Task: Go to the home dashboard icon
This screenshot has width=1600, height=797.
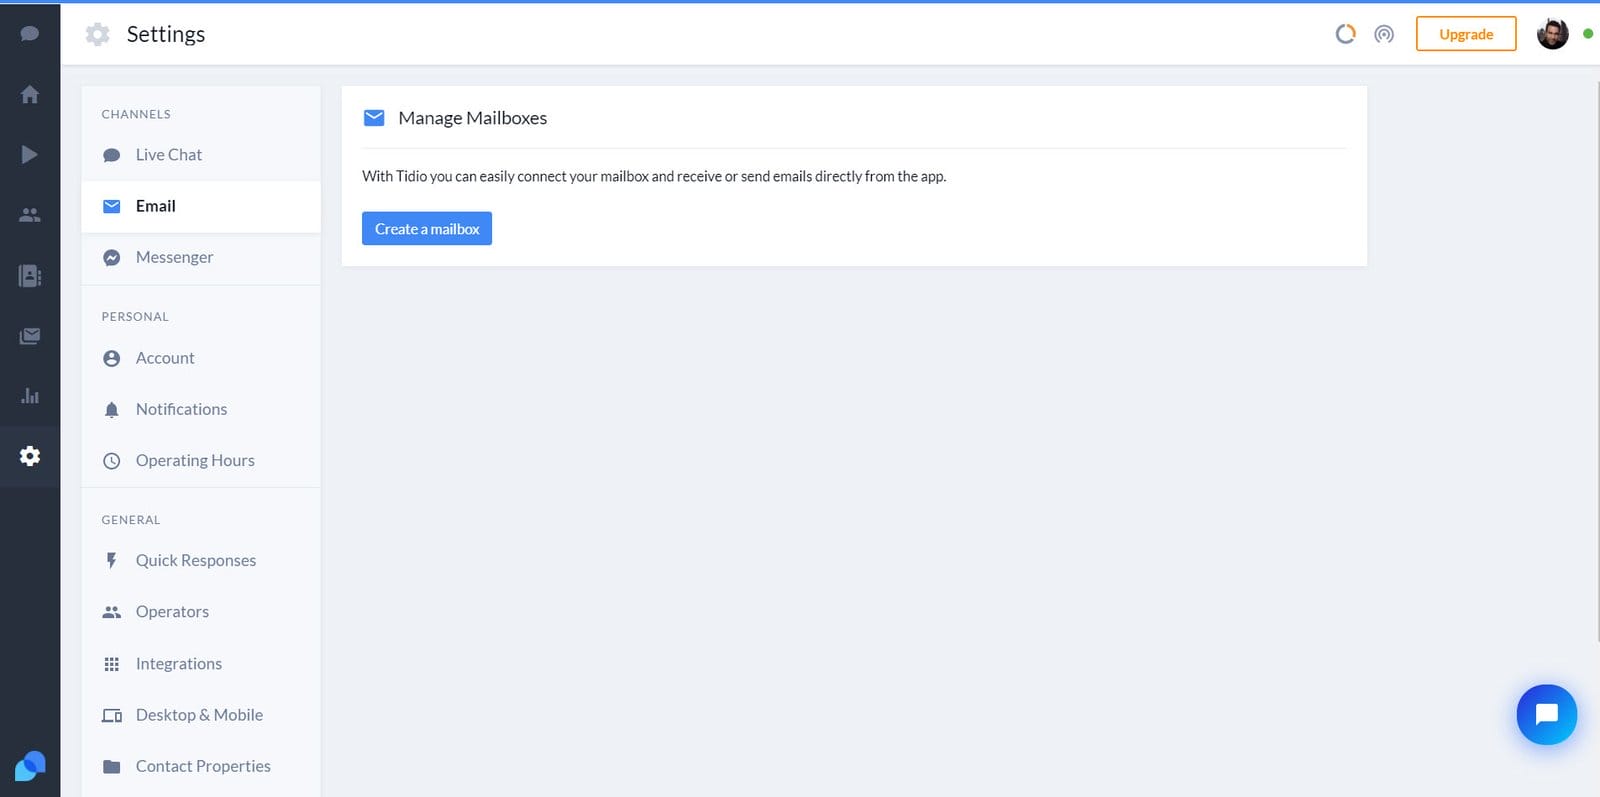Action: 30,94
